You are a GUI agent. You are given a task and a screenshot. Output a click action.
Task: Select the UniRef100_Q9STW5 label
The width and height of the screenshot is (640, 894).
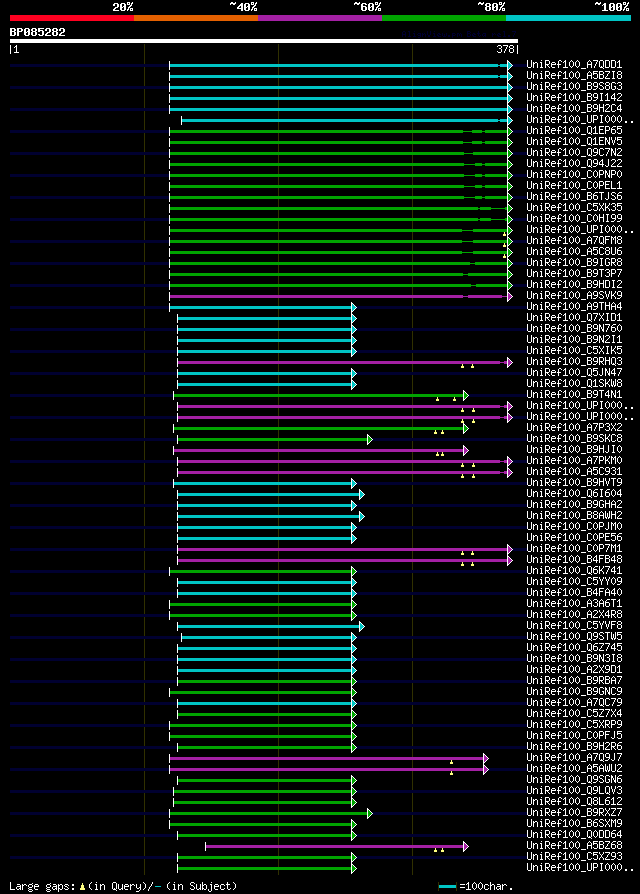pyautogui.click(x=574, y=638)
